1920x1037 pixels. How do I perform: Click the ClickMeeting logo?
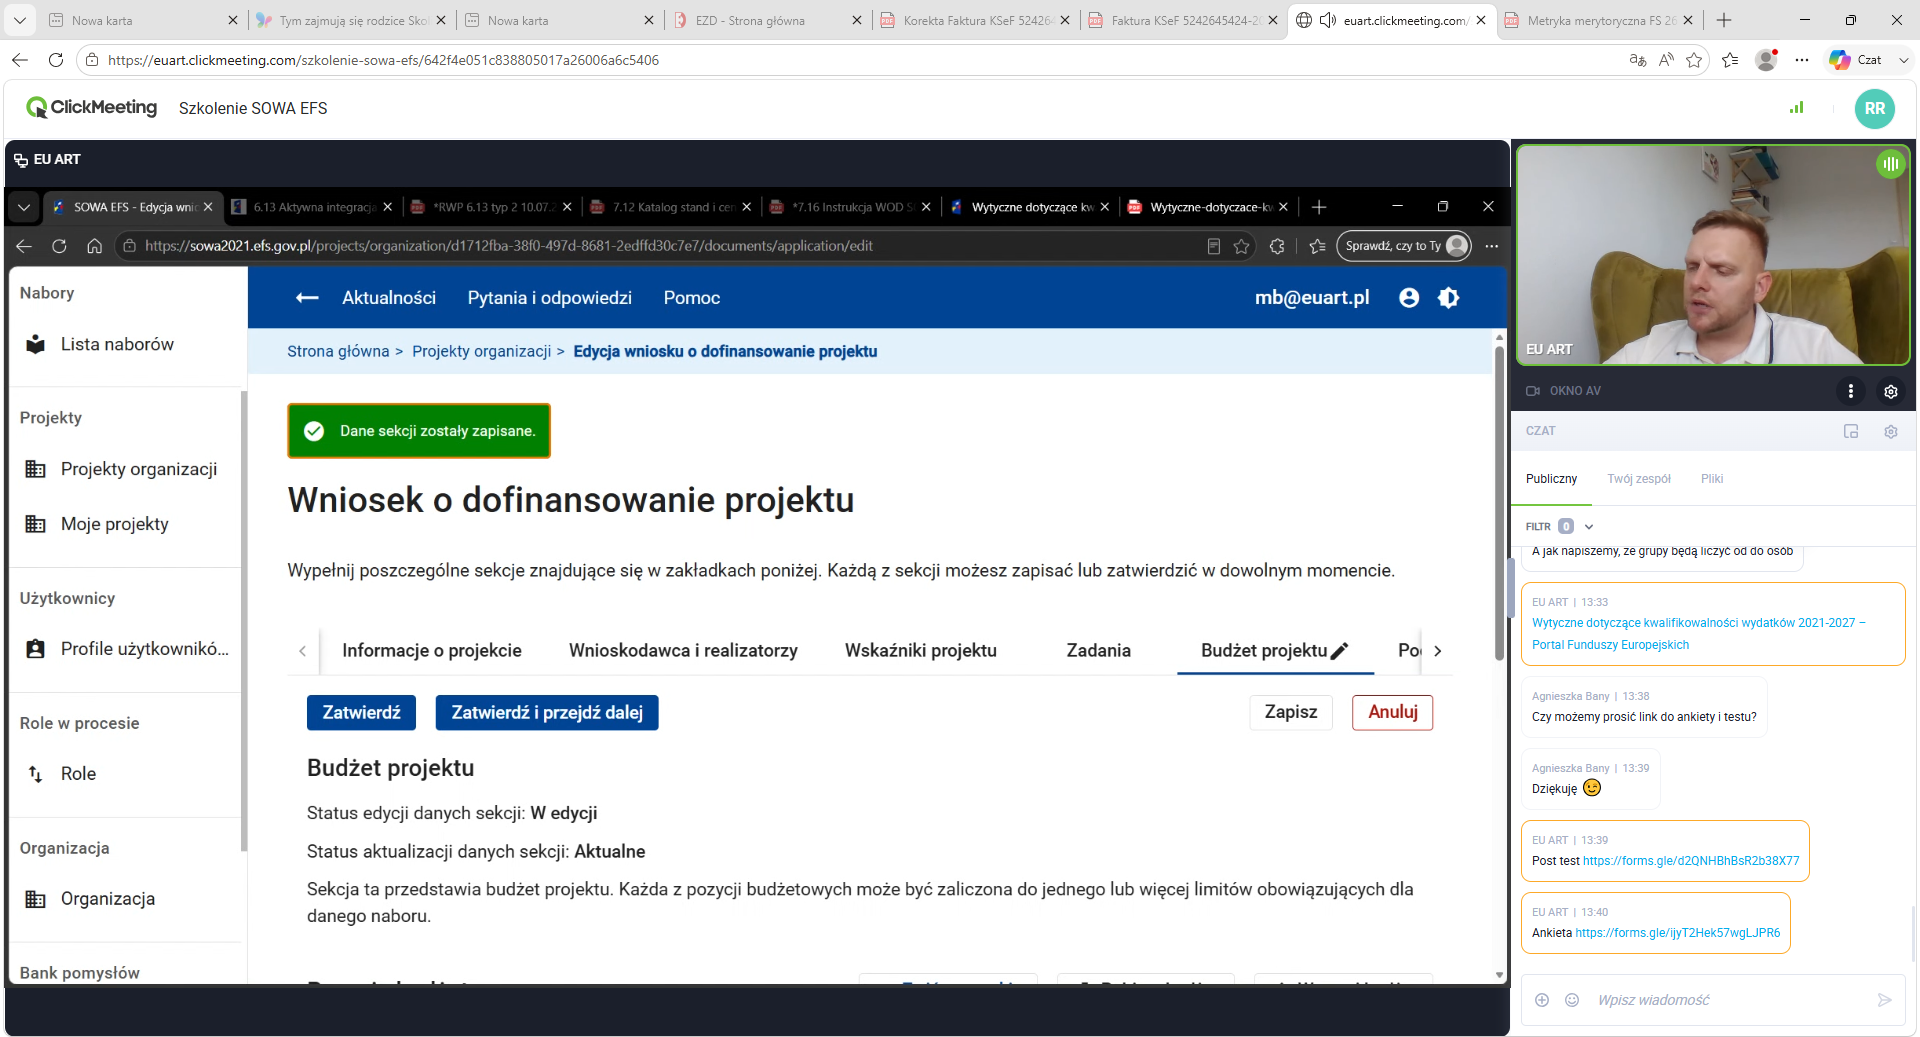point(92,107)
